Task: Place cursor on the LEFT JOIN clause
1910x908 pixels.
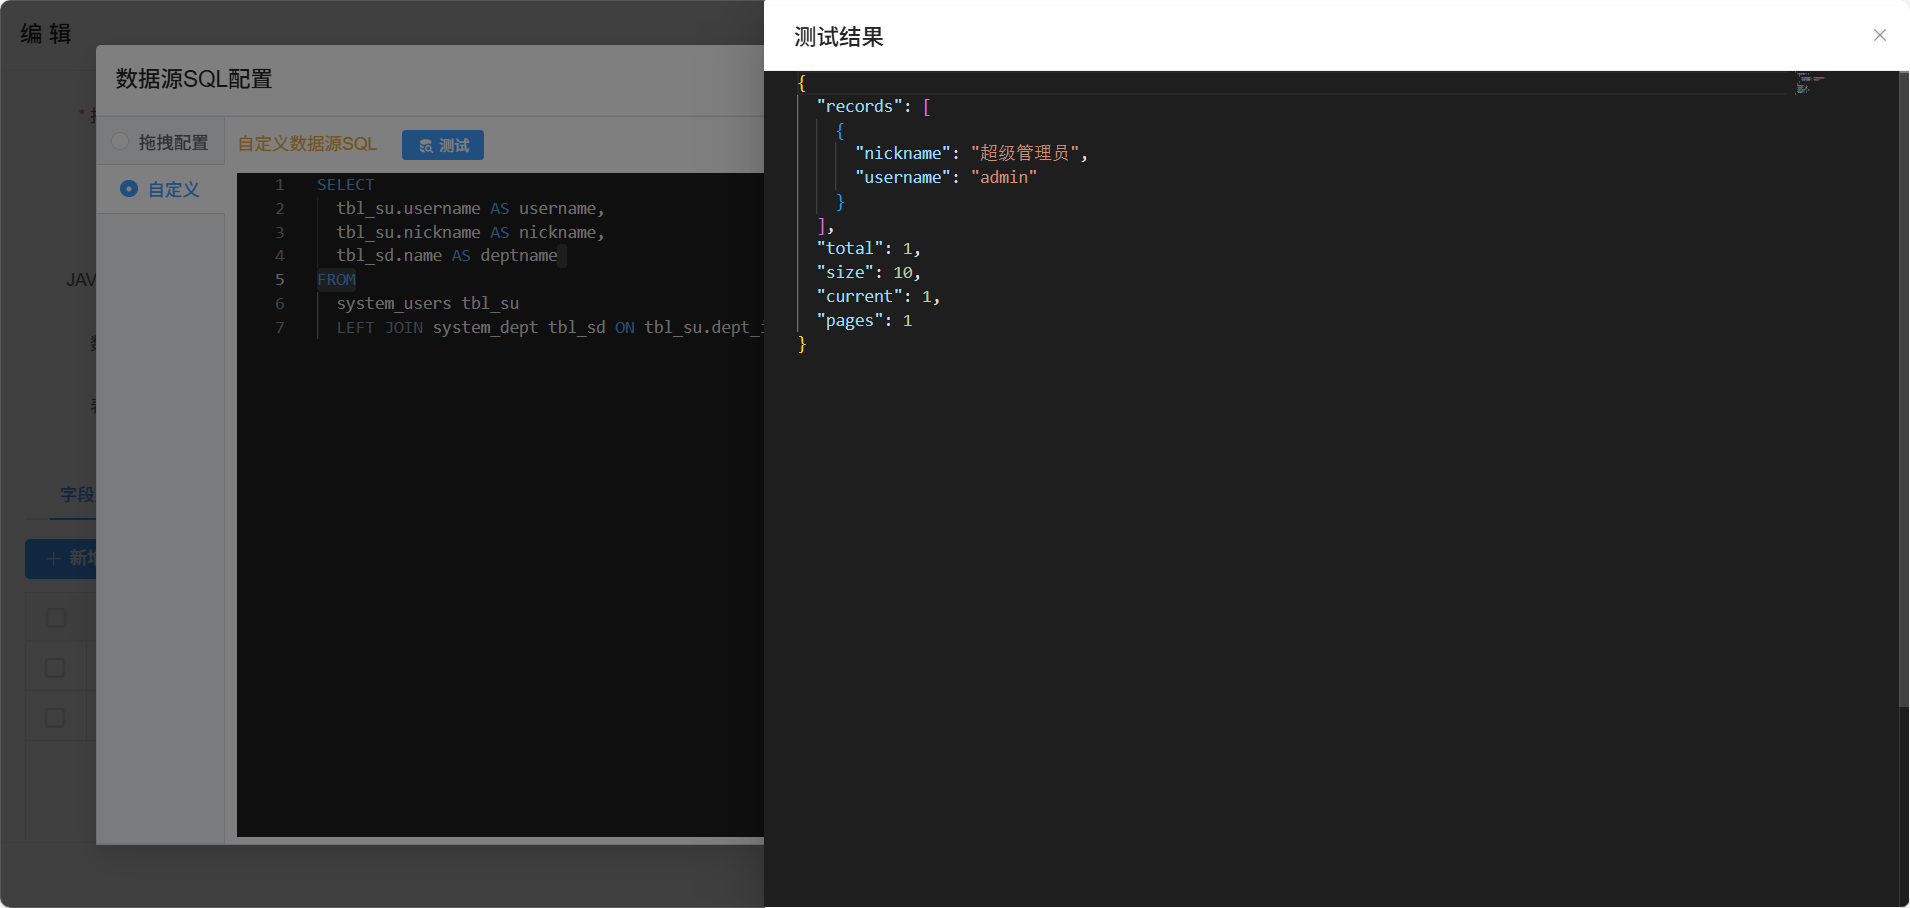Action: coord(379,328)
